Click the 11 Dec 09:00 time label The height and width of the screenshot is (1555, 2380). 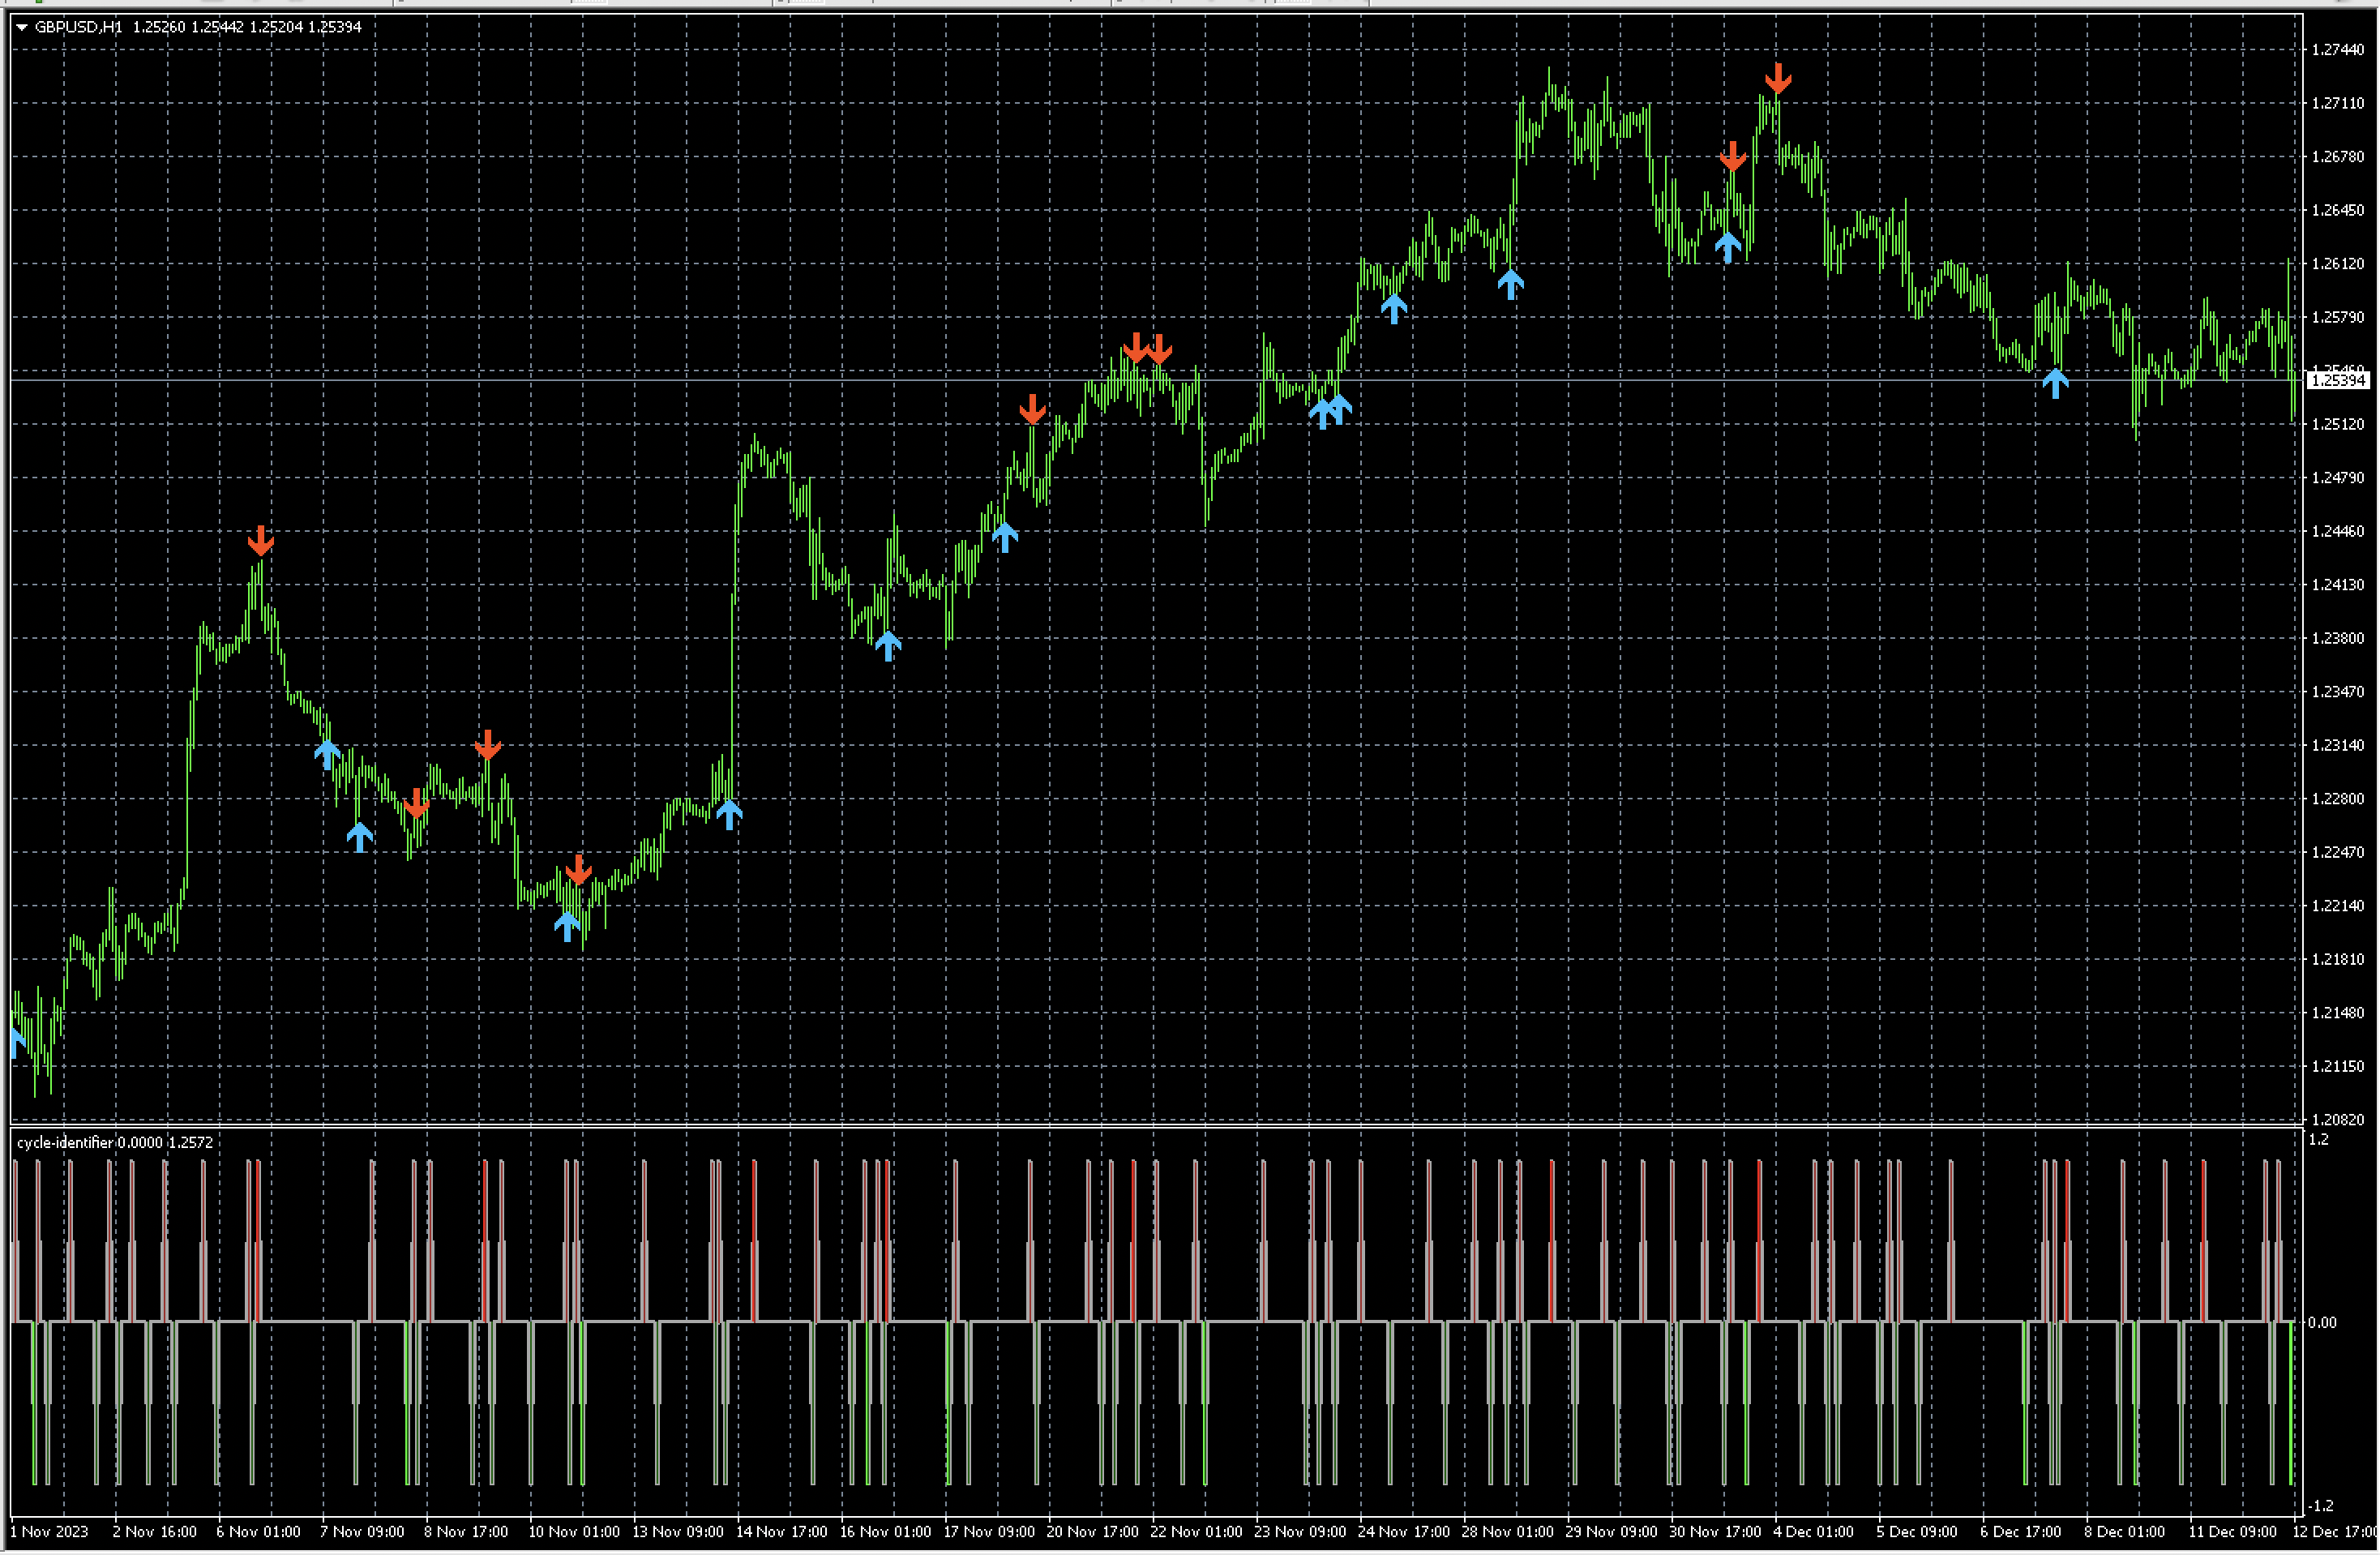pos(2233,1532)
